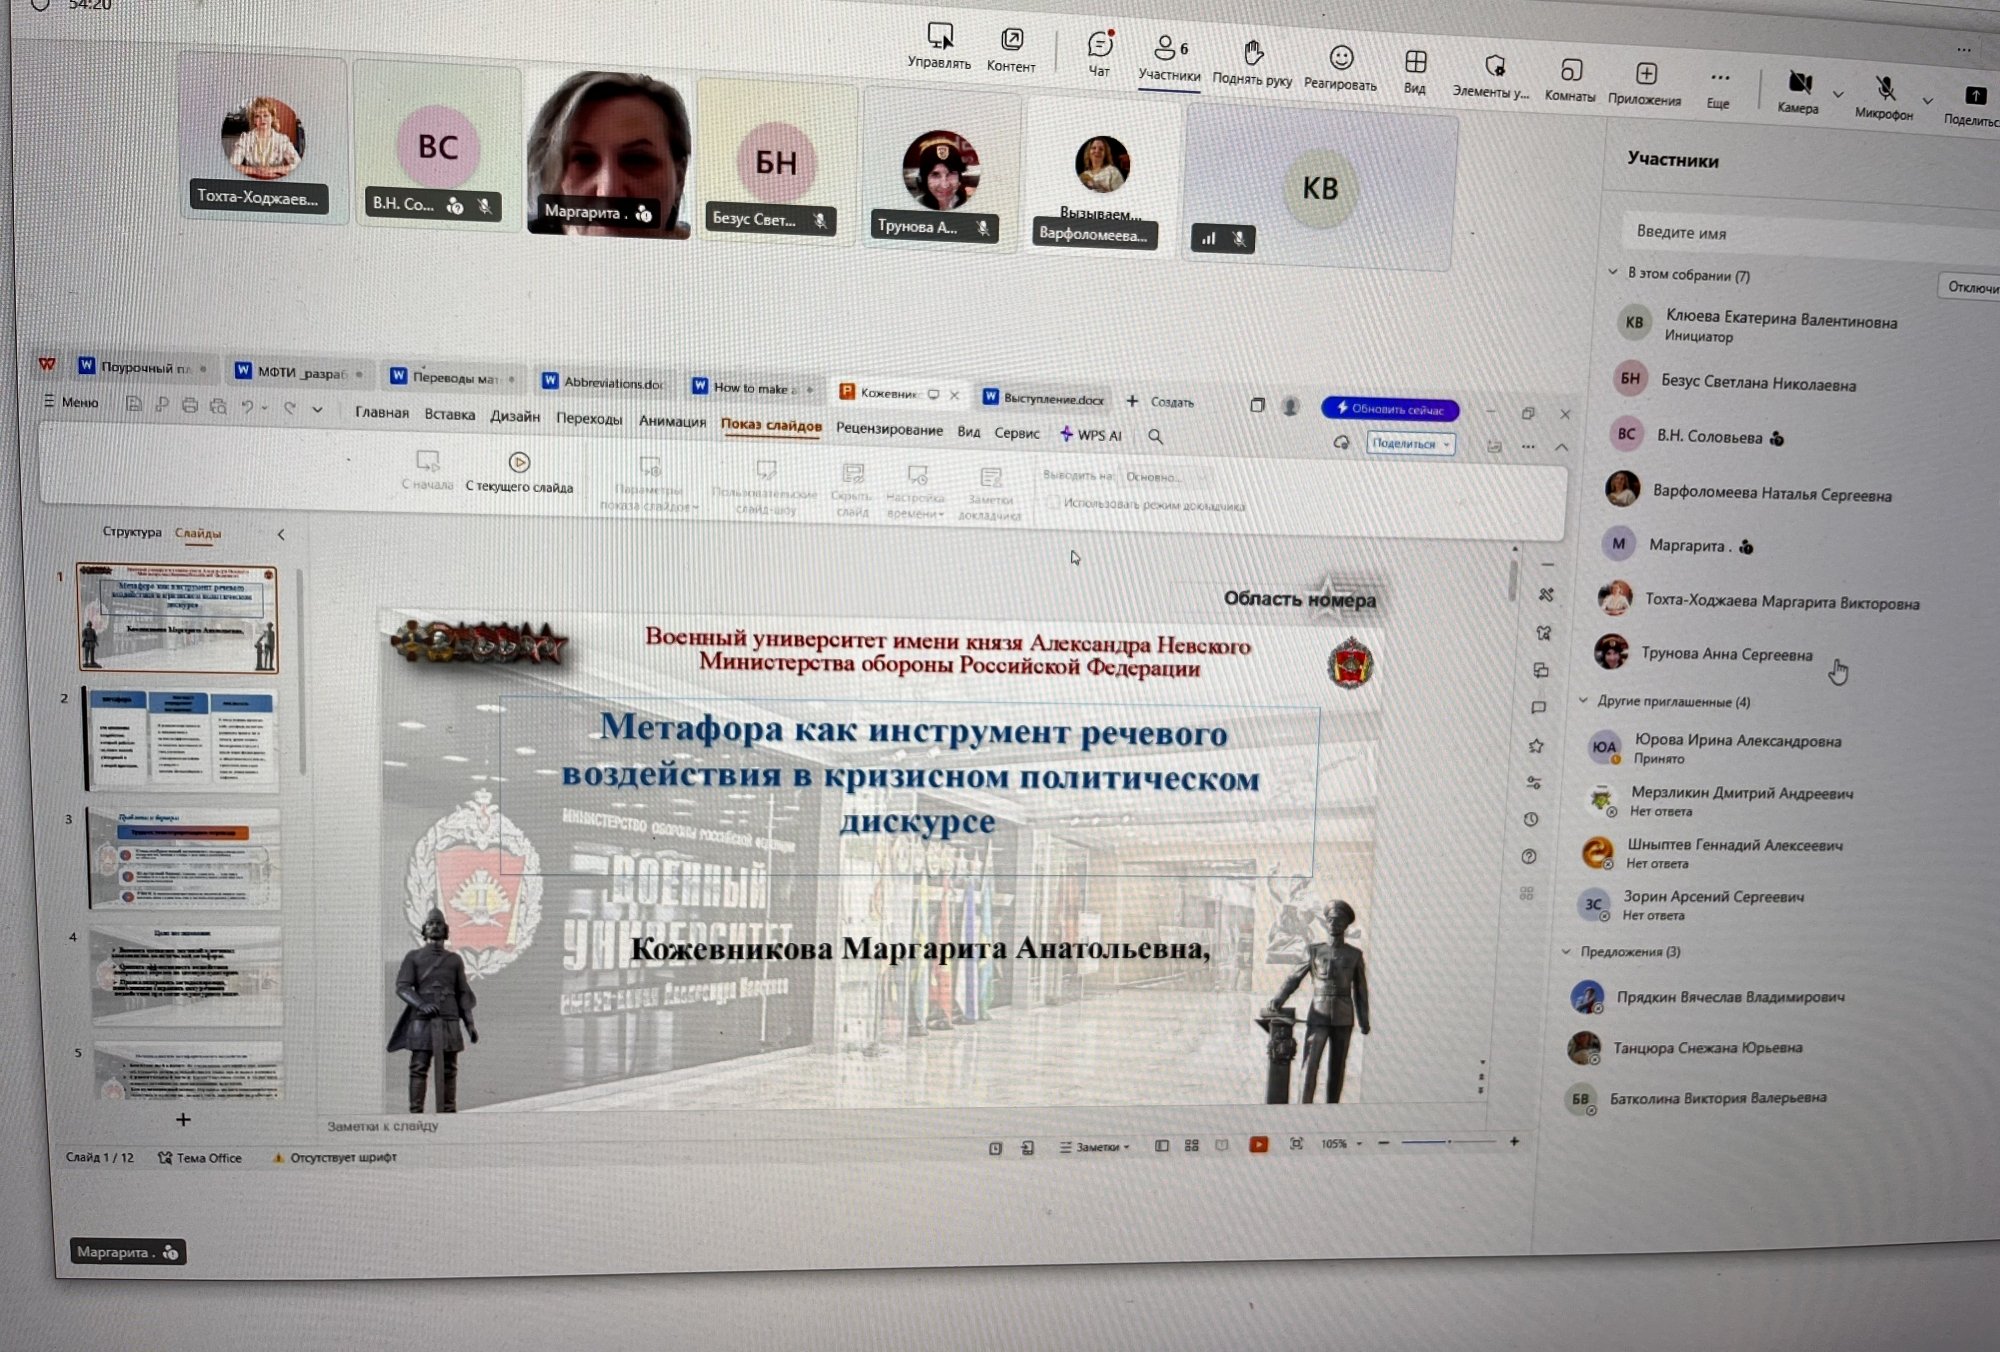
Task: Open the Rooms icon
Action: click(1571, 70)
